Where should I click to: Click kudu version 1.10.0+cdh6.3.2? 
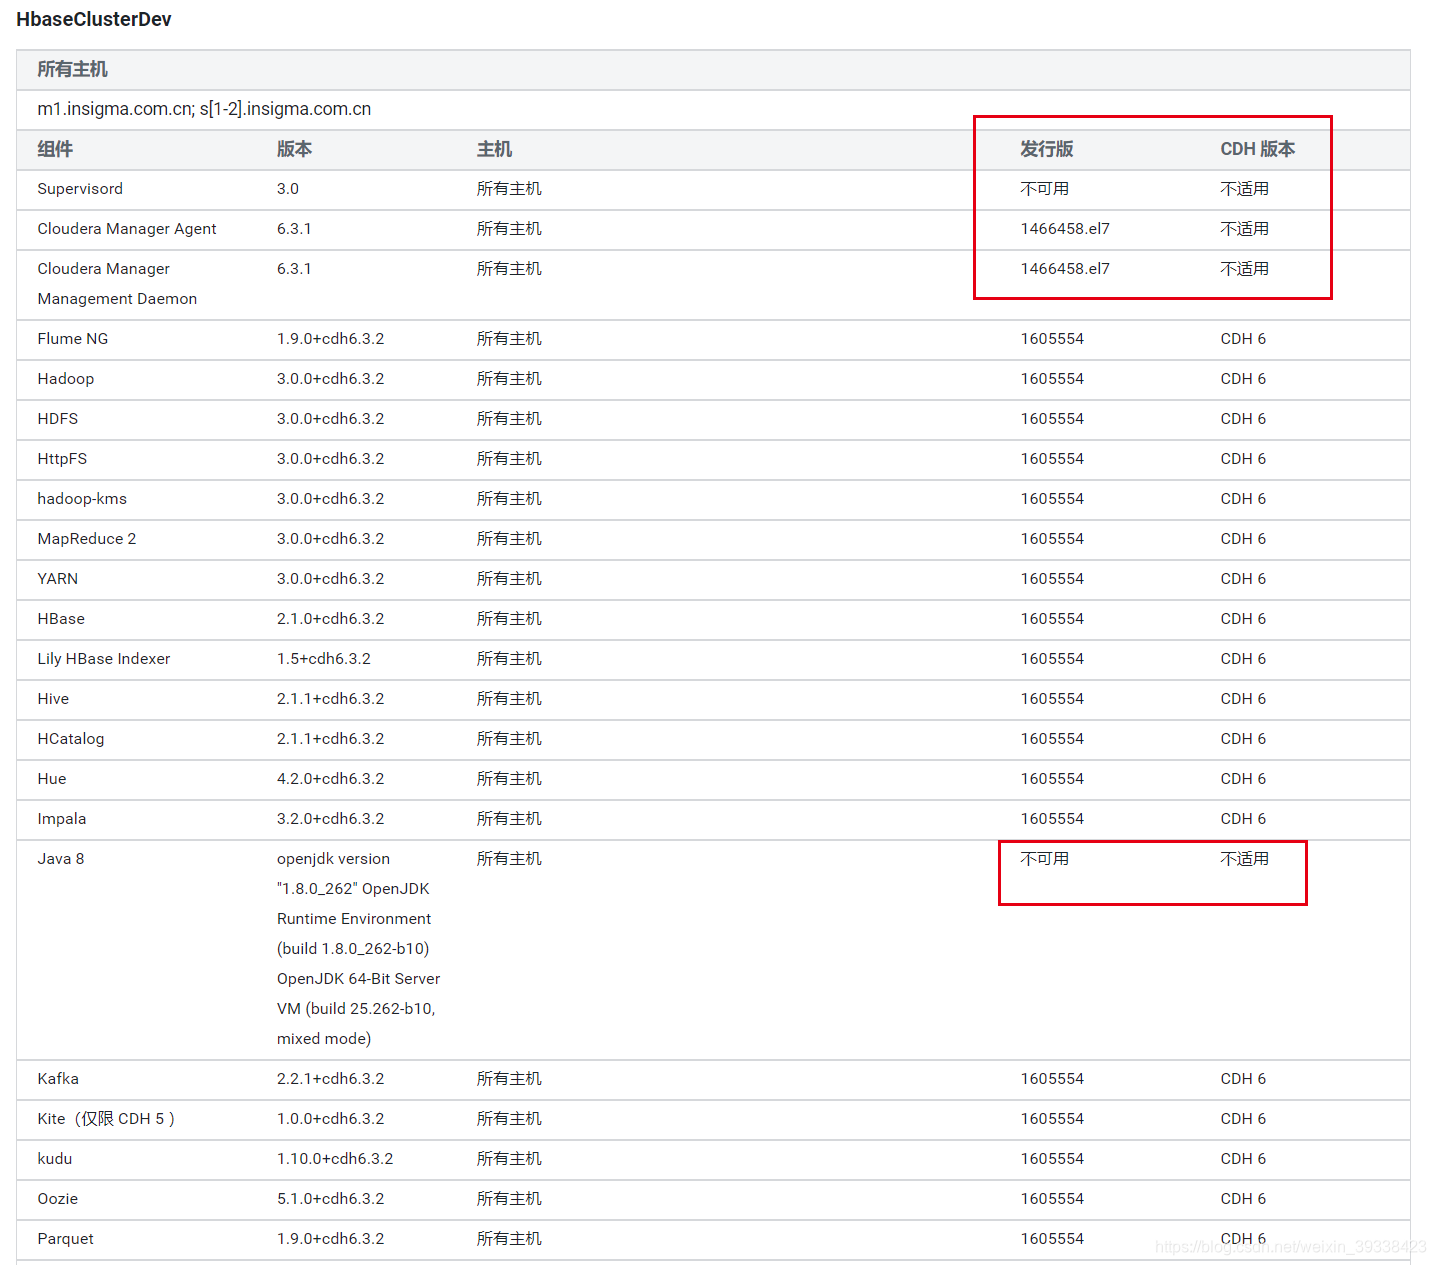[335, 1159]
